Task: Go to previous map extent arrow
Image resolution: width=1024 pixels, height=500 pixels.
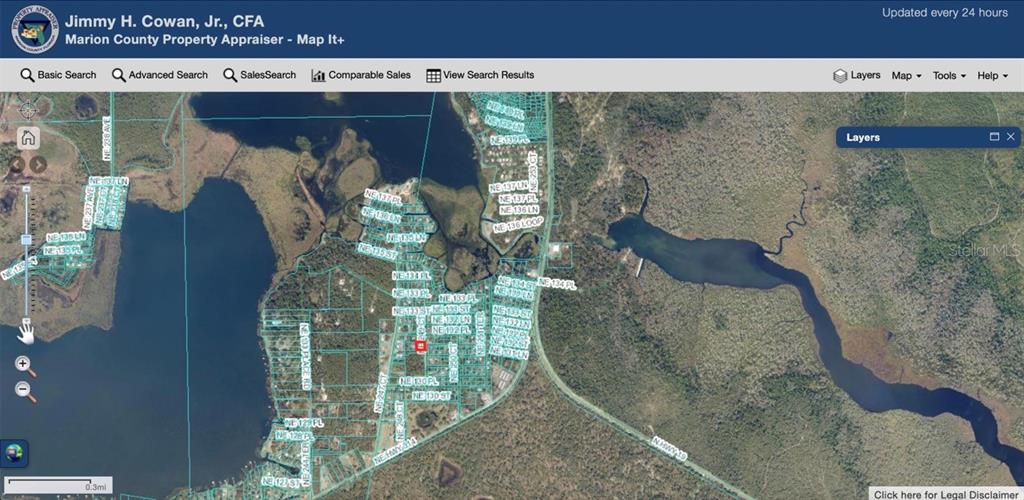Action: (x=17, y=164)
